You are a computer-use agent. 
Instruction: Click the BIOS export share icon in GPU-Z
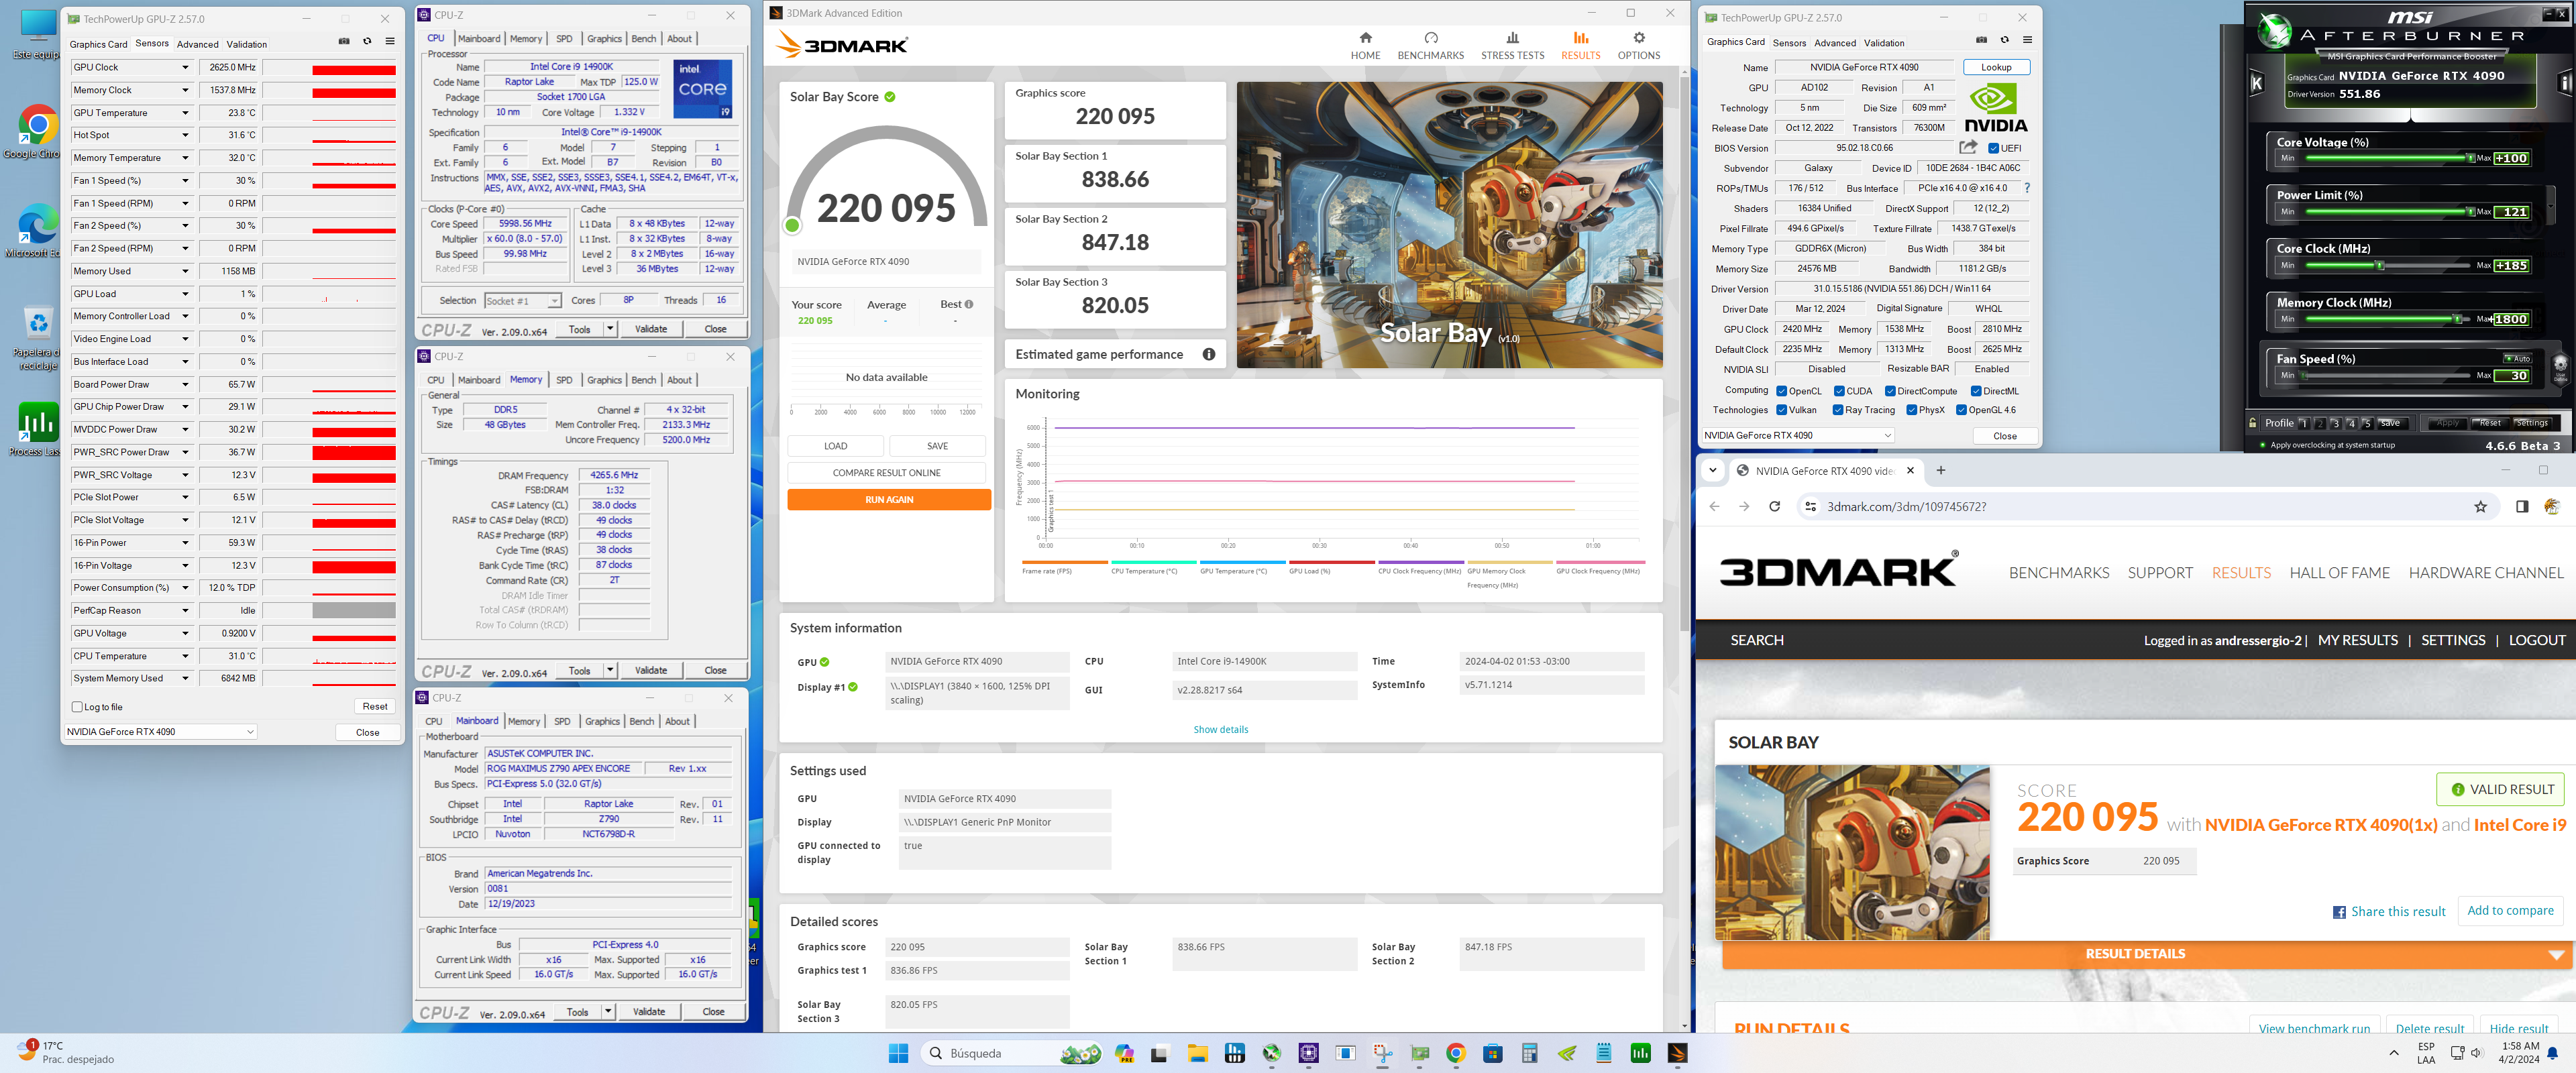coord(1968,147)
